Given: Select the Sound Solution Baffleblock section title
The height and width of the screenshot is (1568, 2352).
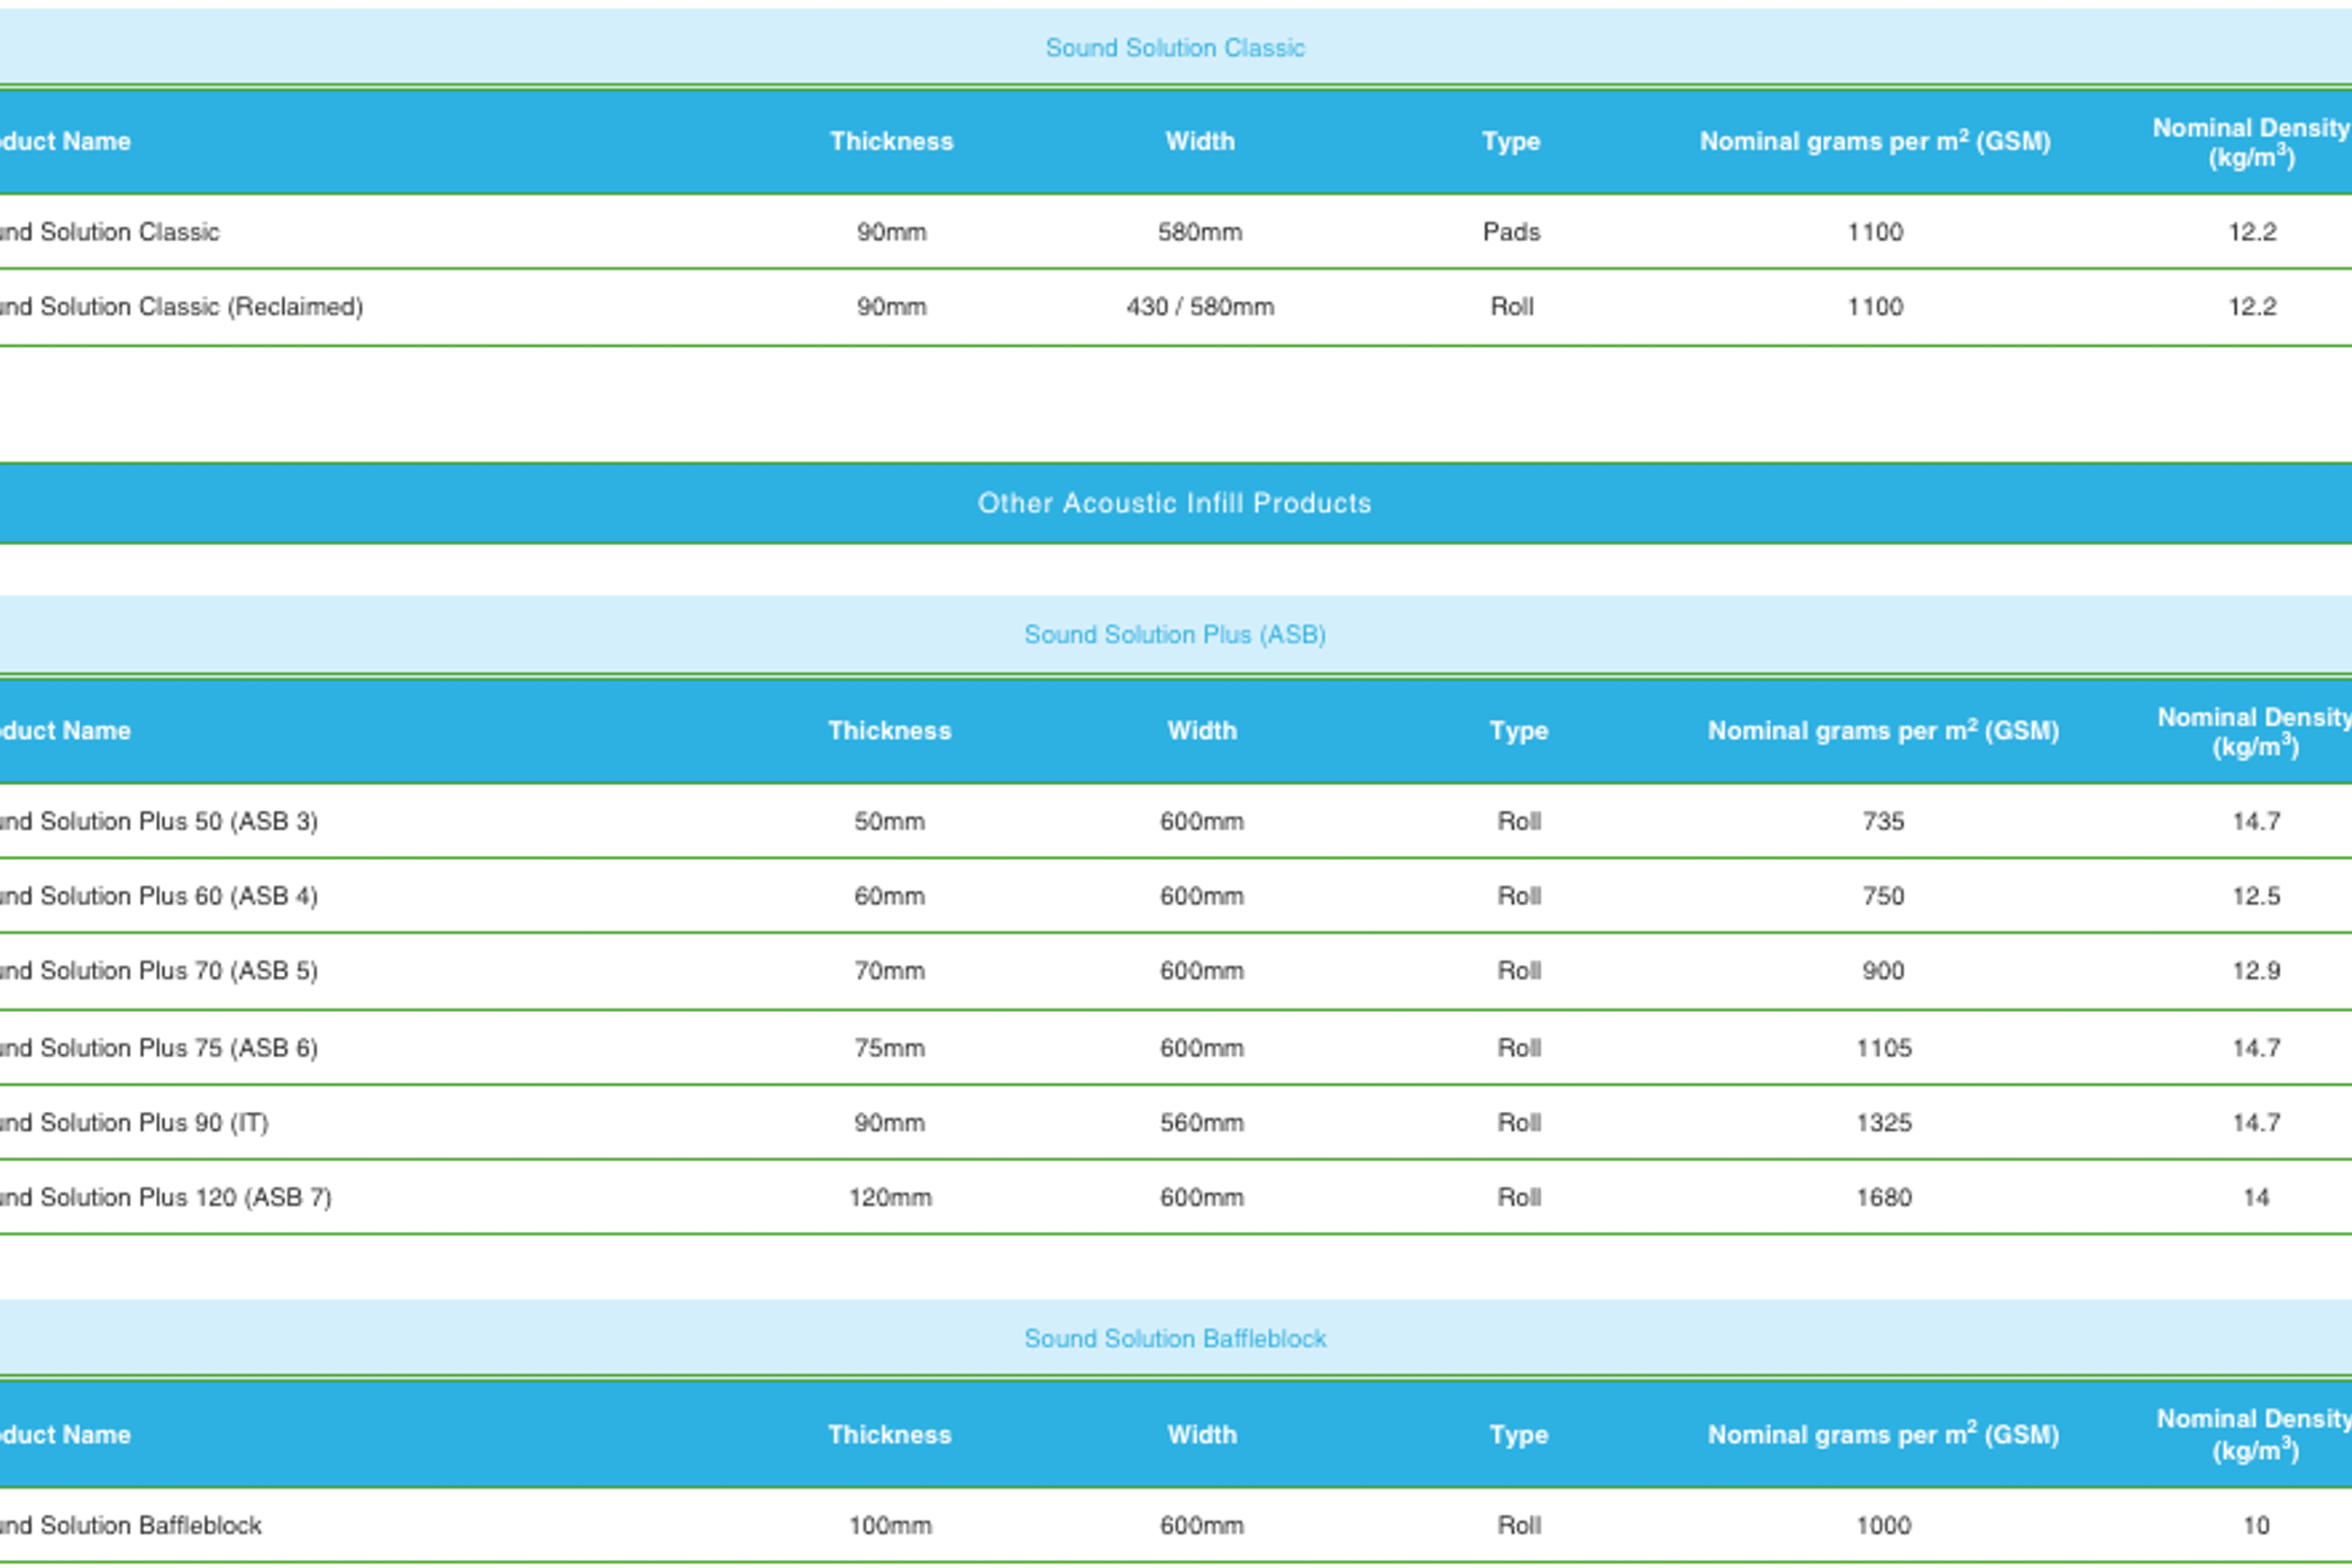Looking at the screenshot, I should (x=1175, y=1339).
